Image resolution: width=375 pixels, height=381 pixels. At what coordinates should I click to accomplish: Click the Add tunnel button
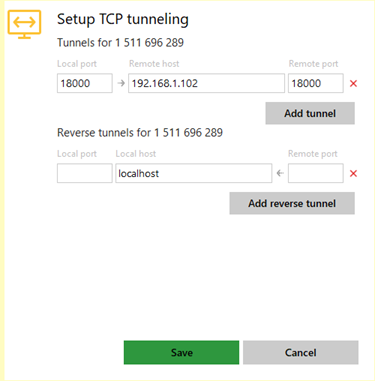310,113
